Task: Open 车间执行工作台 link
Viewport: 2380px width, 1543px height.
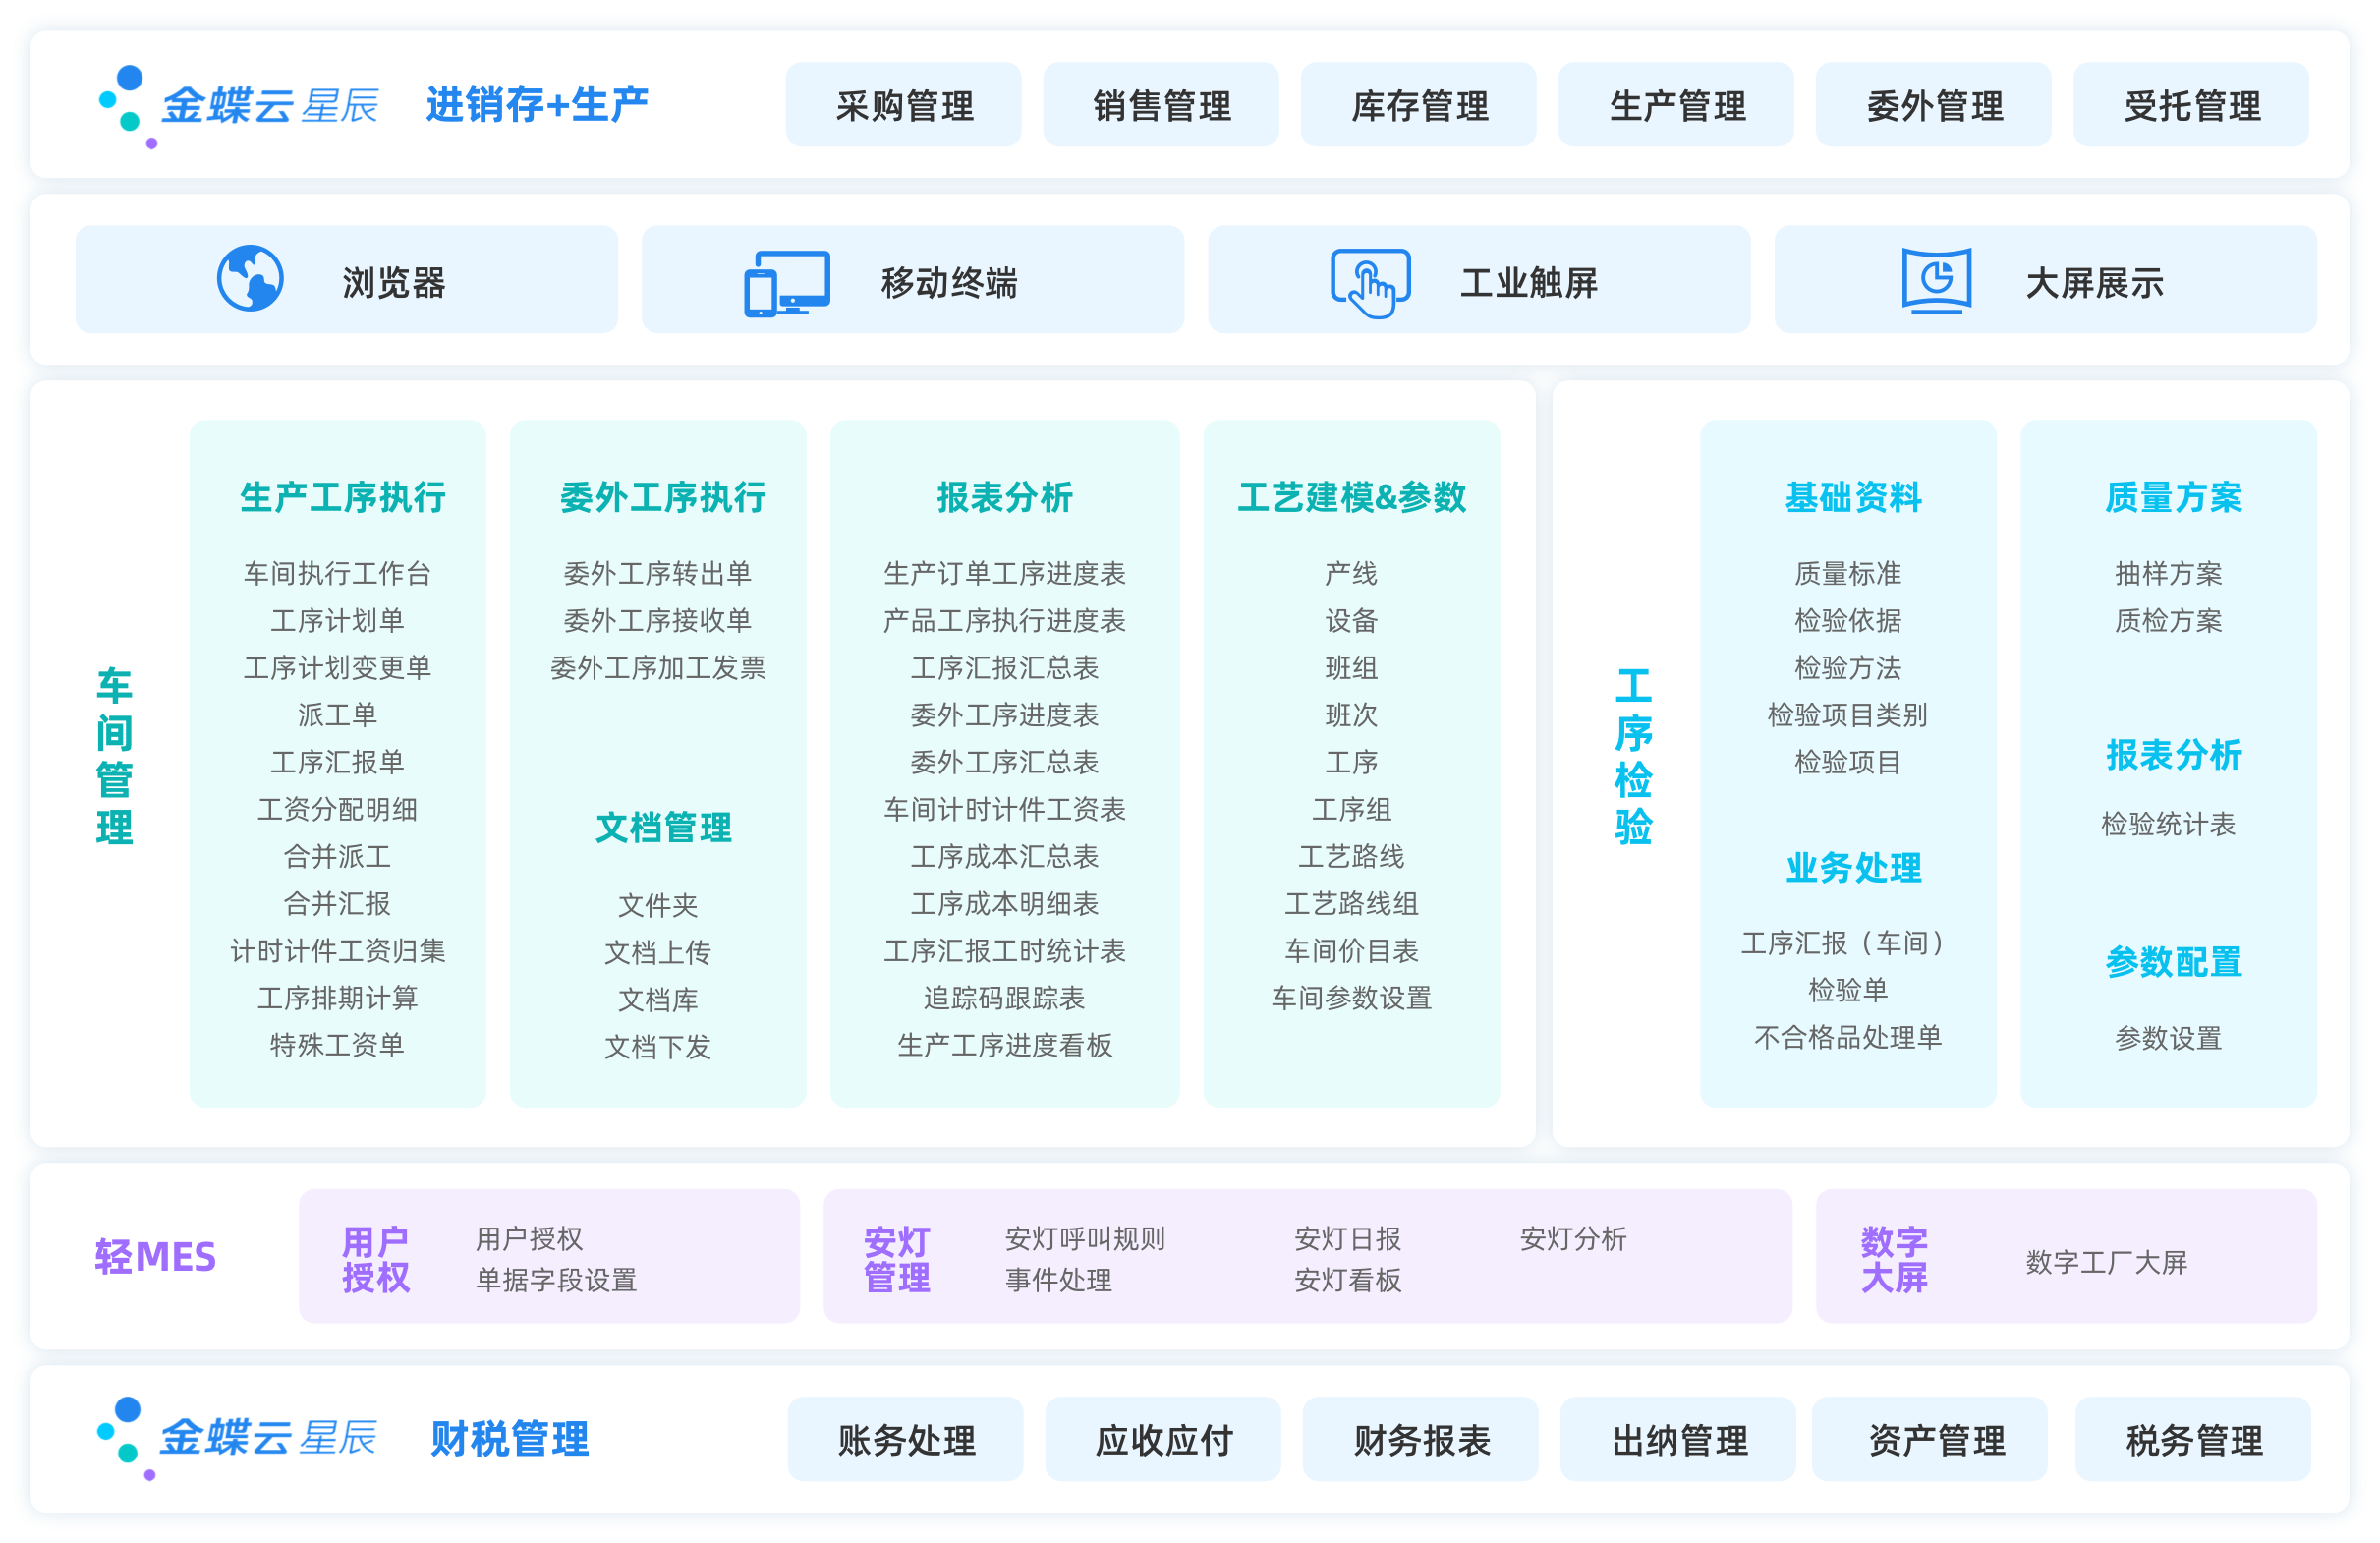Action: tap(337, 573)
